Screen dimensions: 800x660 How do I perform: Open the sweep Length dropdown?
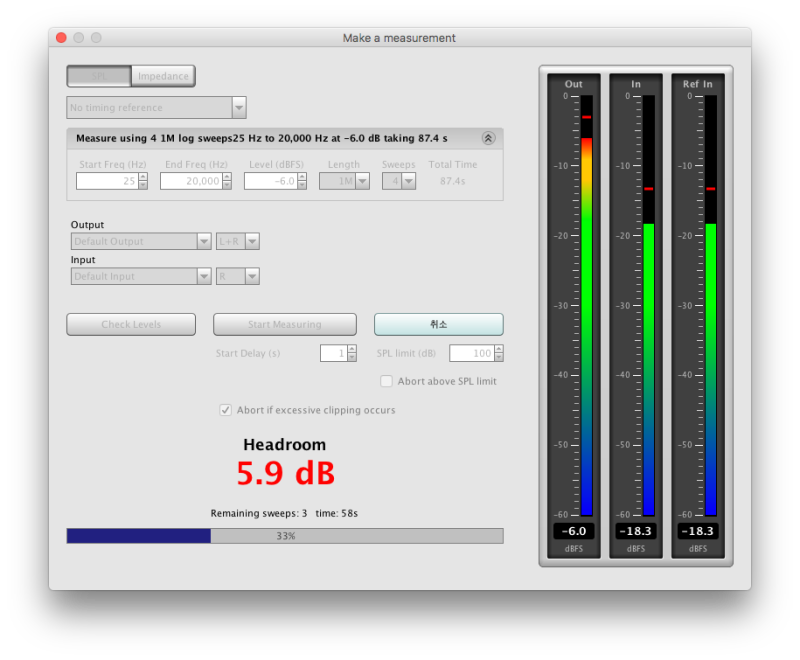tap(344, 181)
